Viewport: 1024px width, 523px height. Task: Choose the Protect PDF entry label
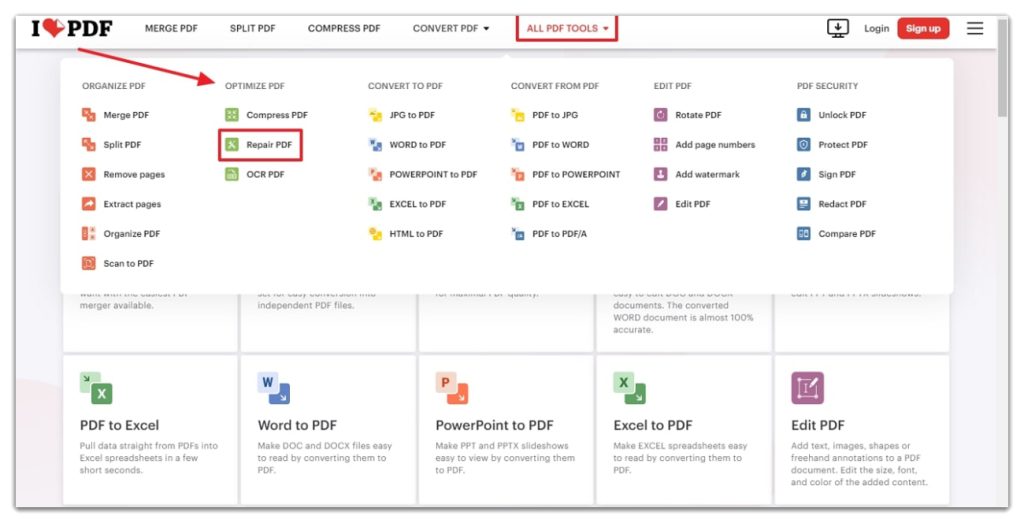(x=843, y=145)
